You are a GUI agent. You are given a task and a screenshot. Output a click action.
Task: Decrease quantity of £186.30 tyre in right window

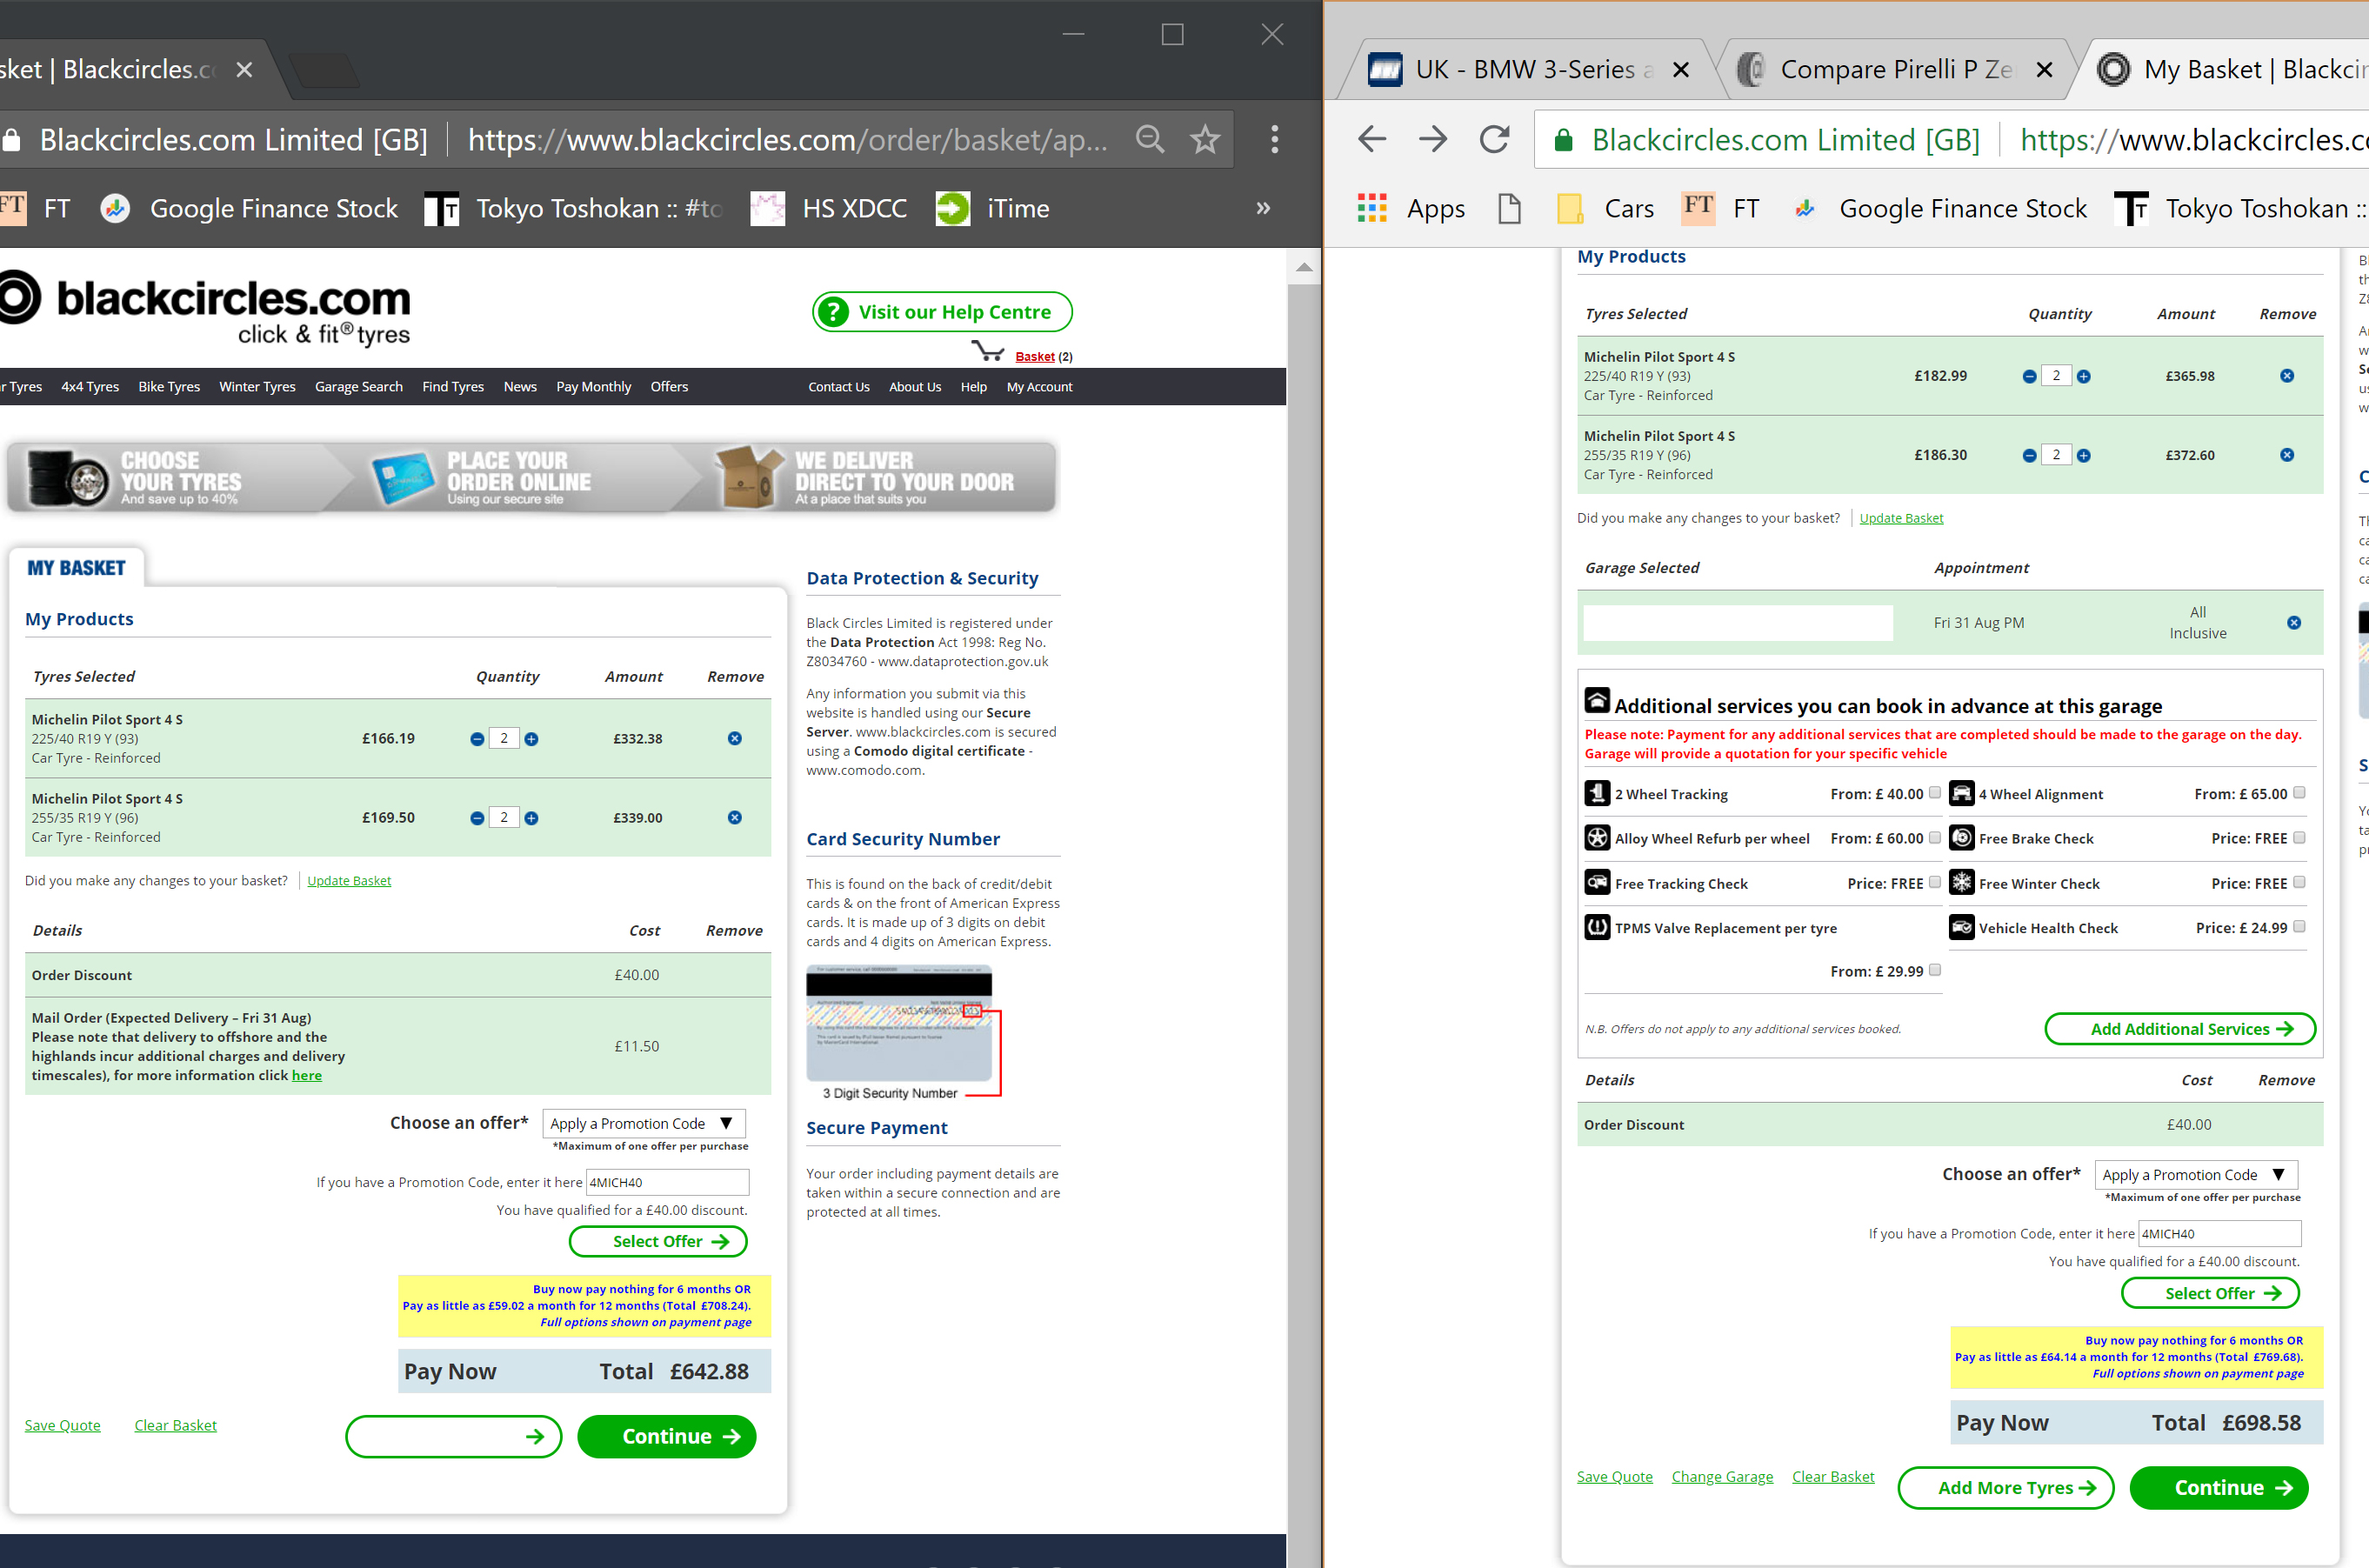pos(2029,456)
